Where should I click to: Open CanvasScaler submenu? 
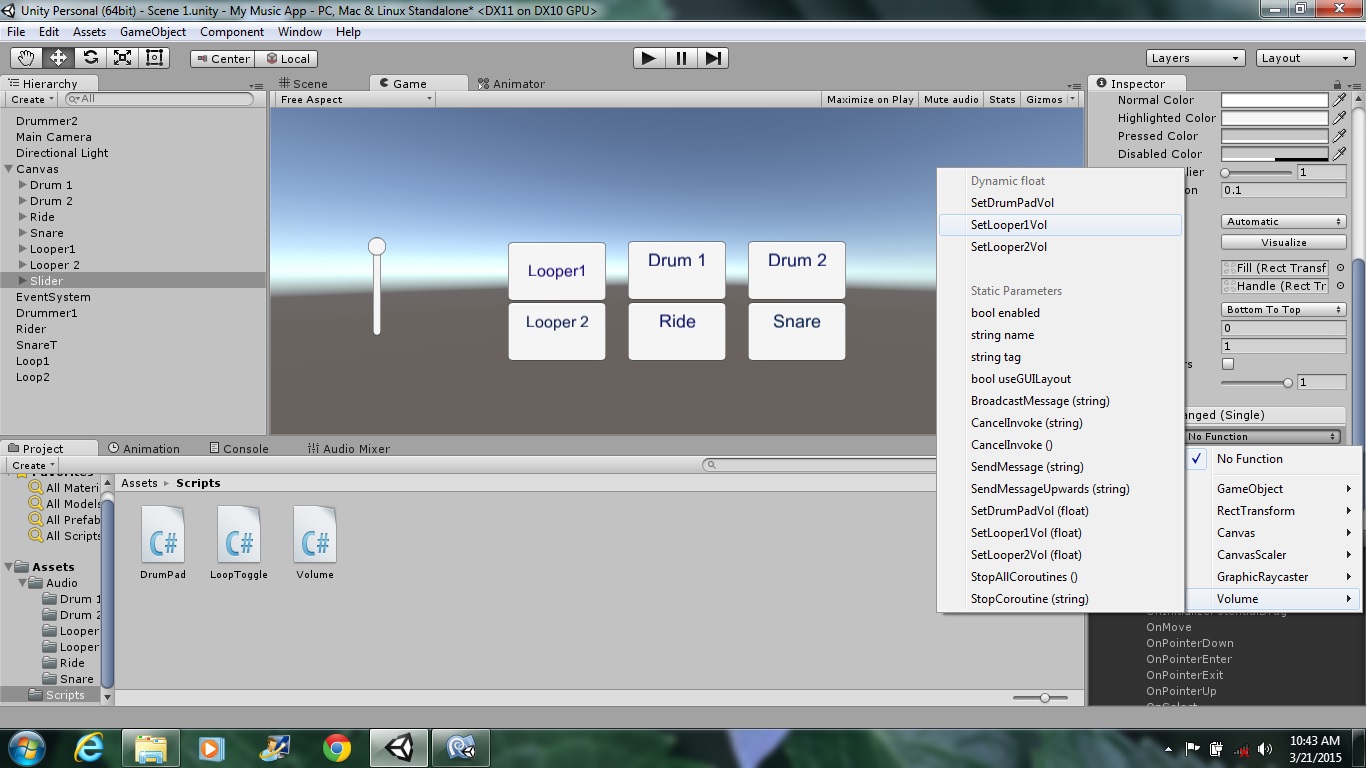tap(1274, 555)
